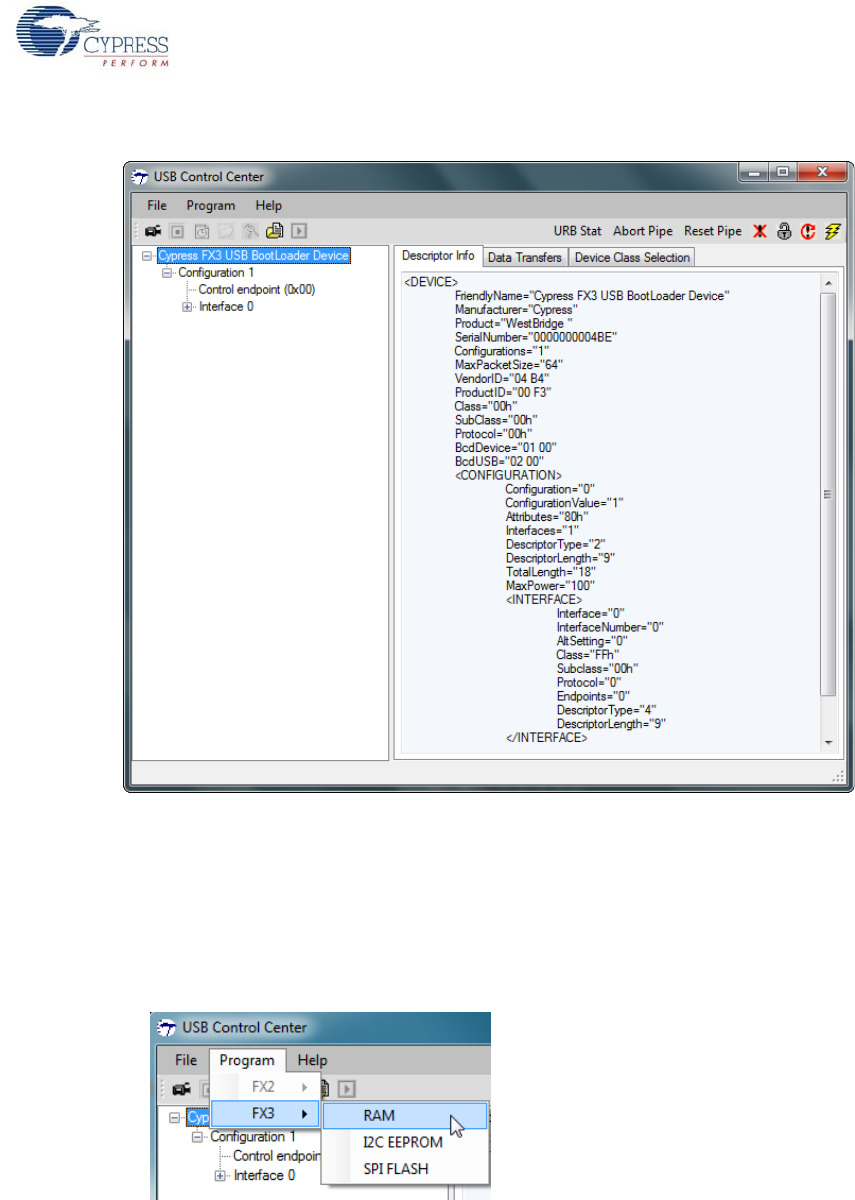Click the URB Stat button

pyautogui.click(x=577, y=231)
